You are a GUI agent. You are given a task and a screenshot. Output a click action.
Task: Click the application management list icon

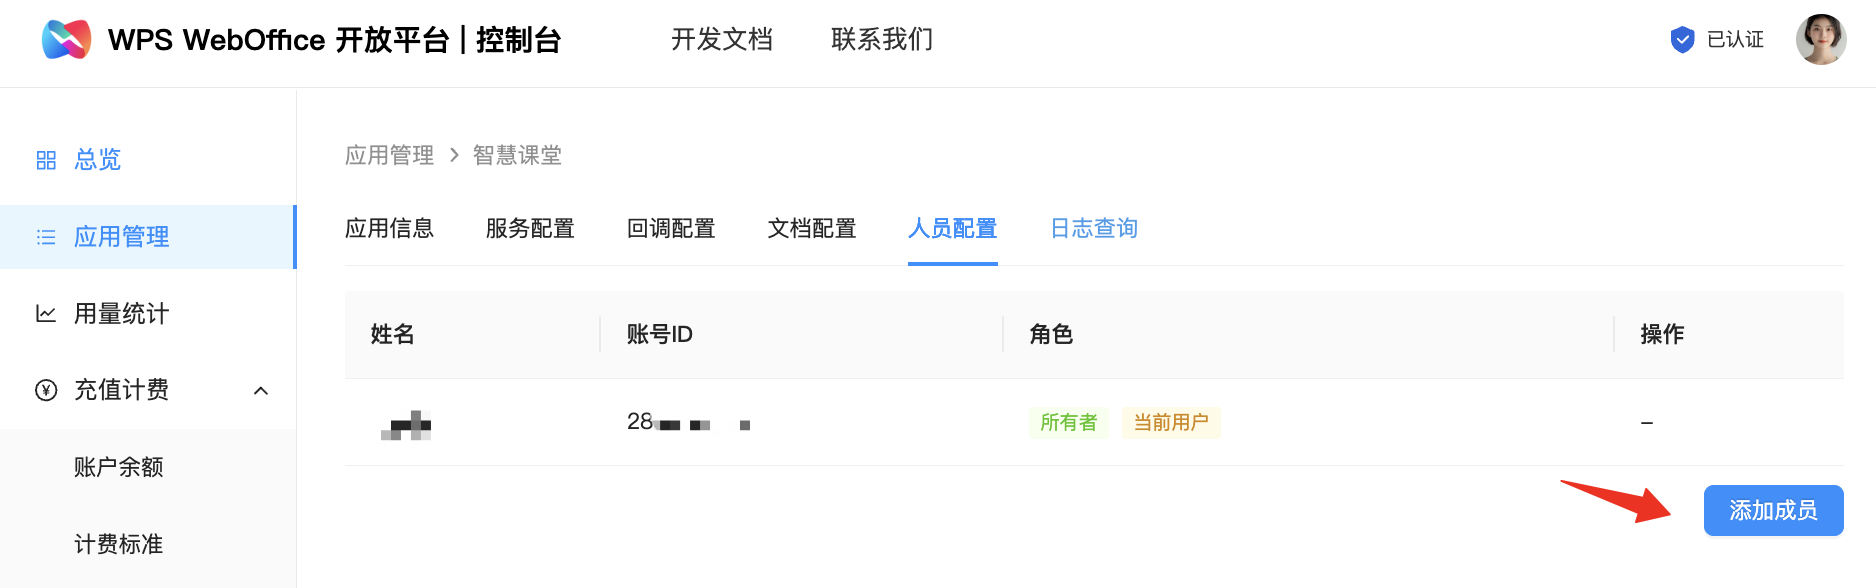pos(46,237)
